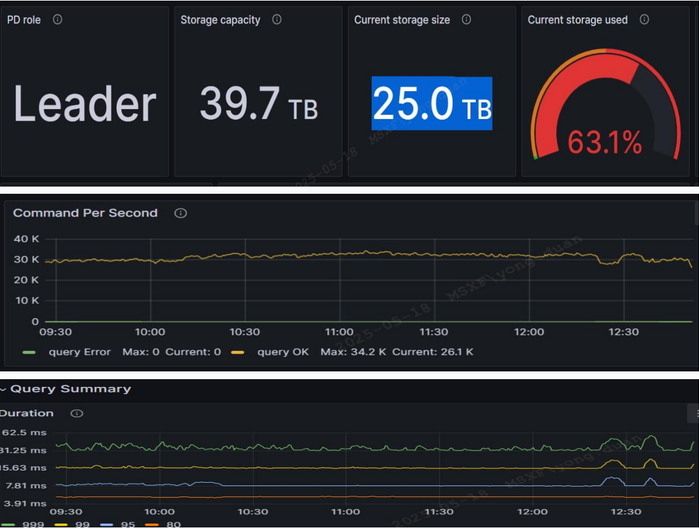Click the Leader status value
The height and width of the screenshot is (529, 699).
[85, 105]
